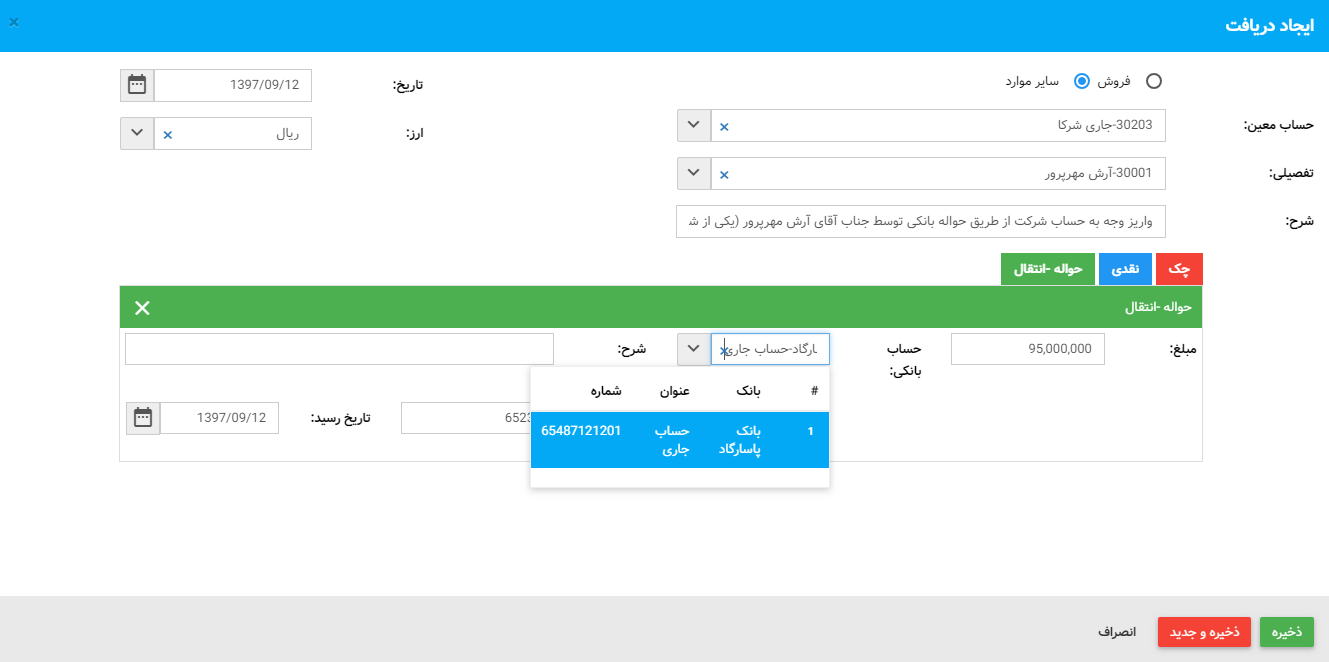Click the empty شرح field in حواله panel
This screenshot has height=662, width=1329.
(339, 349)
